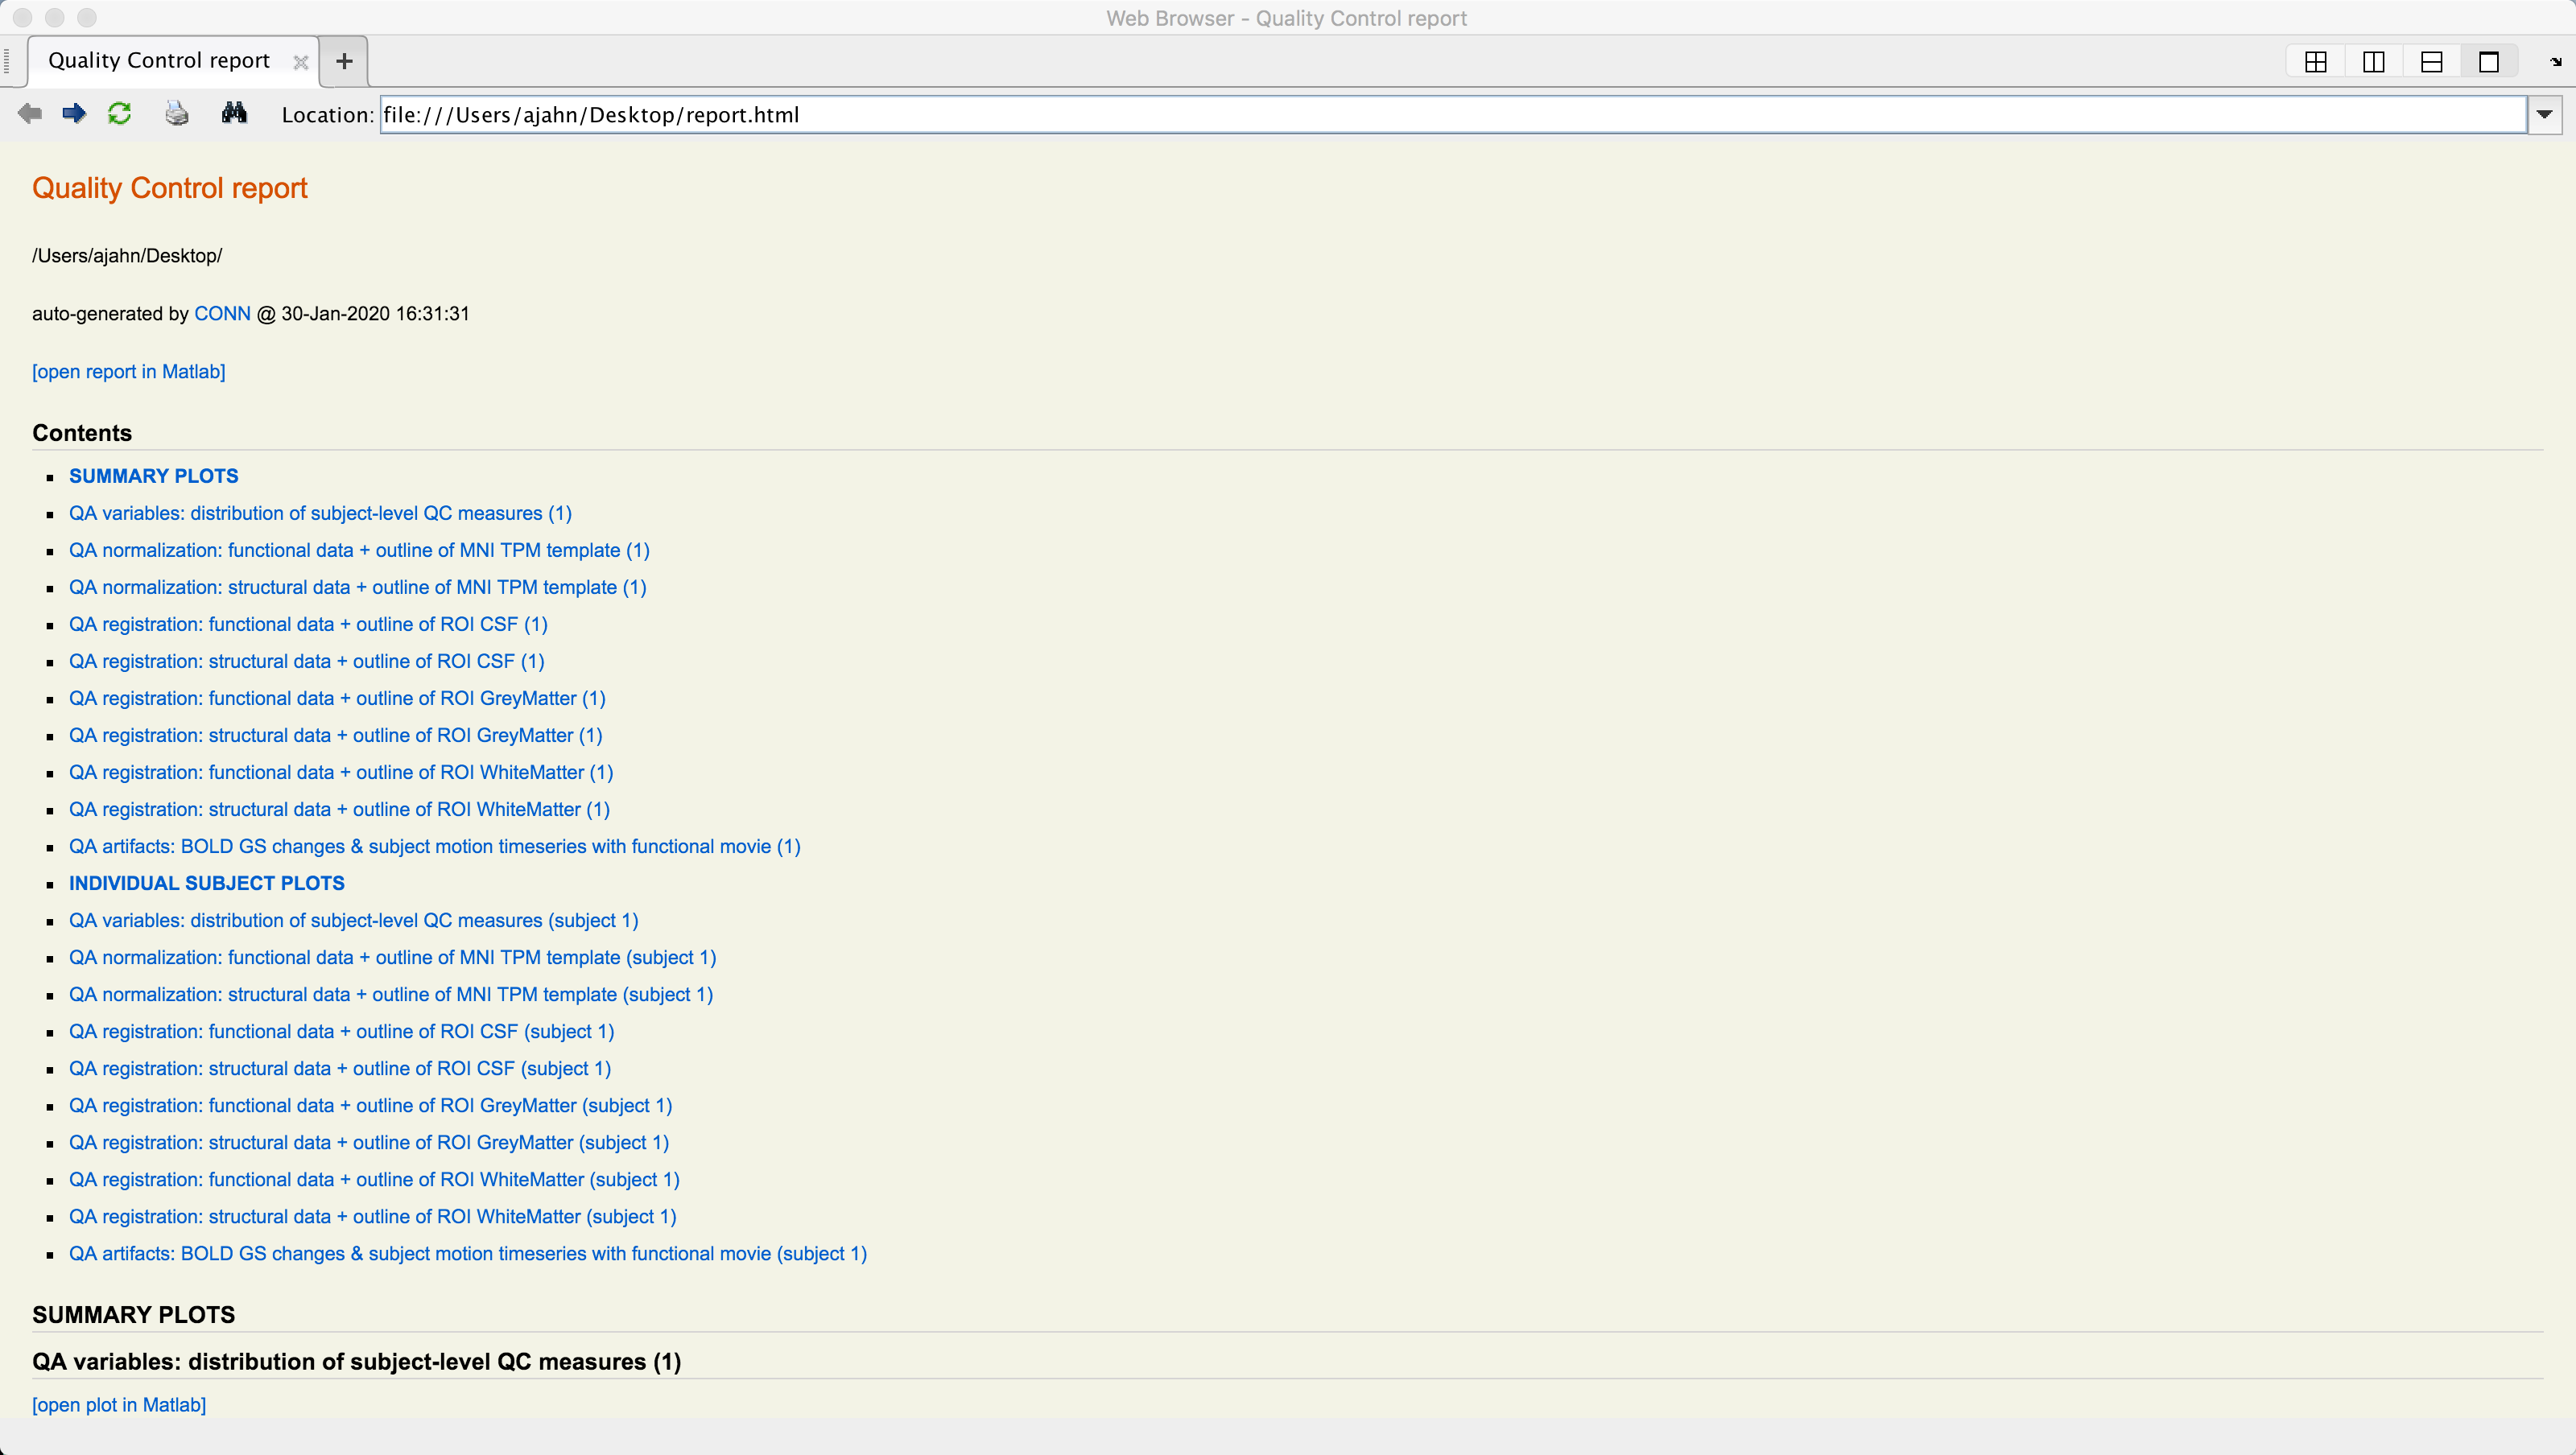The width and height of the screenshot is (2576, 1455).
Task: Switch to four-pane tile layout icon
Action: (2316, 62)
